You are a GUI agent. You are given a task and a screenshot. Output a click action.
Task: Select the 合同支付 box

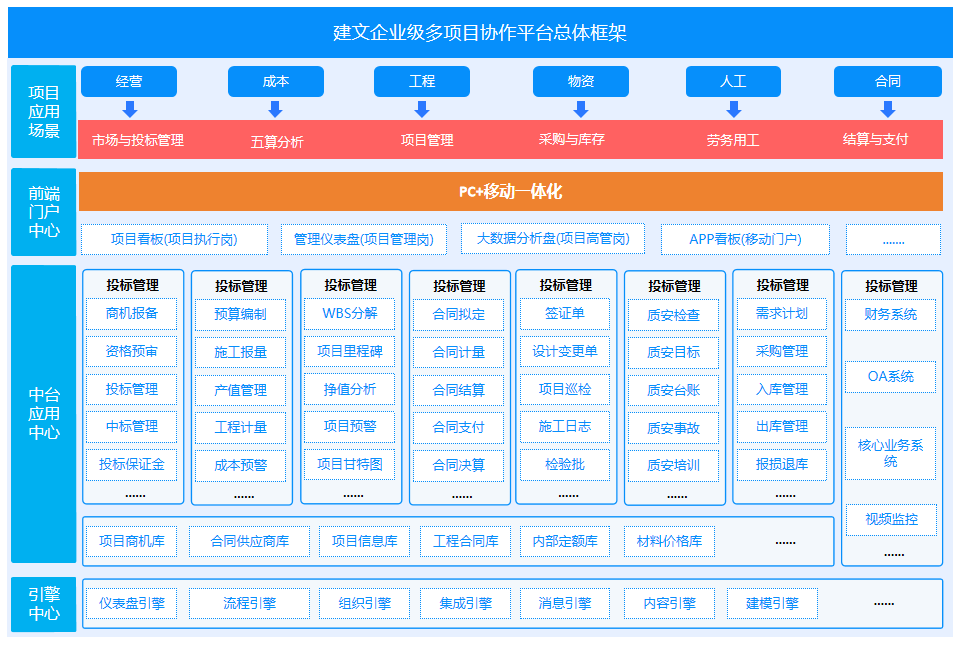[458, 428]
